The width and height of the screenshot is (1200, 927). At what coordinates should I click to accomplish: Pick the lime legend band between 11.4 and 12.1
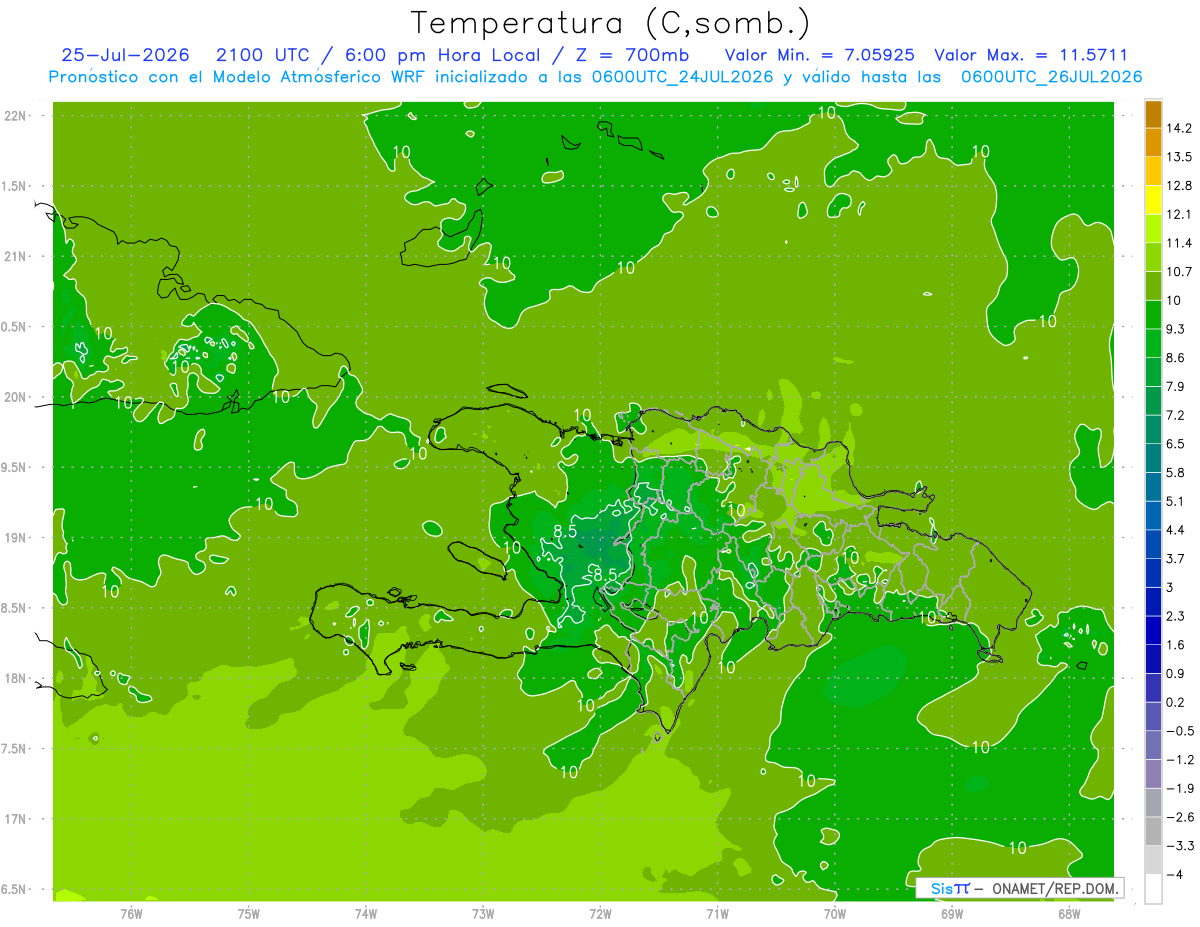pos(1153,229)
